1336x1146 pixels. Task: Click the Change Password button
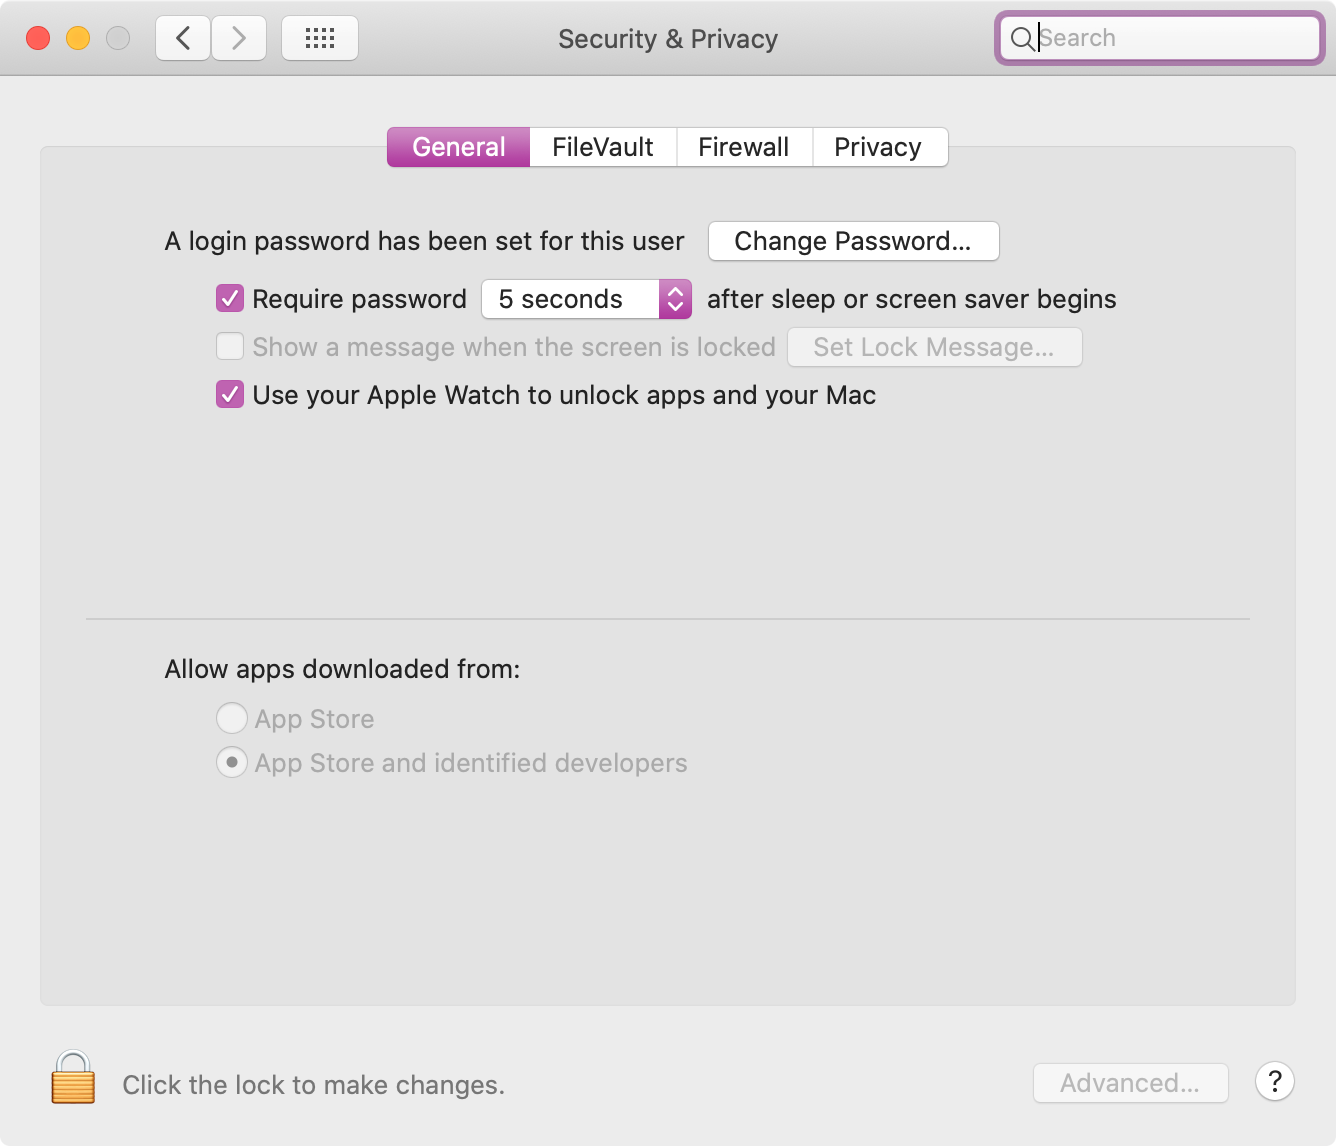[x=853, y=241]
